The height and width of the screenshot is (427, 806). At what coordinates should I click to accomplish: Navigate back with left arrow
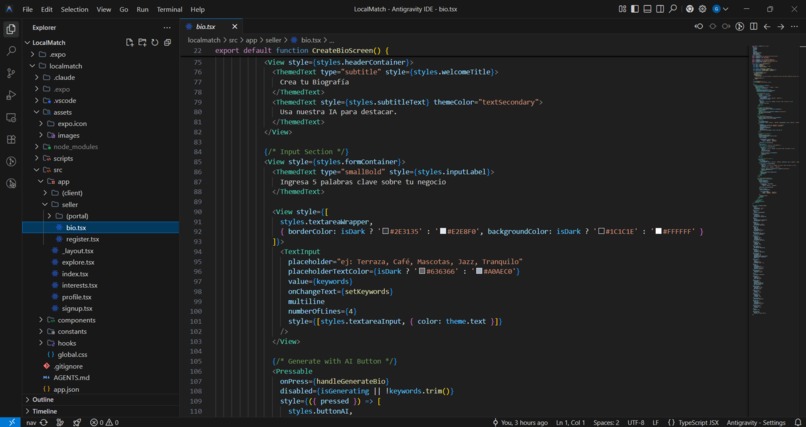tap(767, 27)
